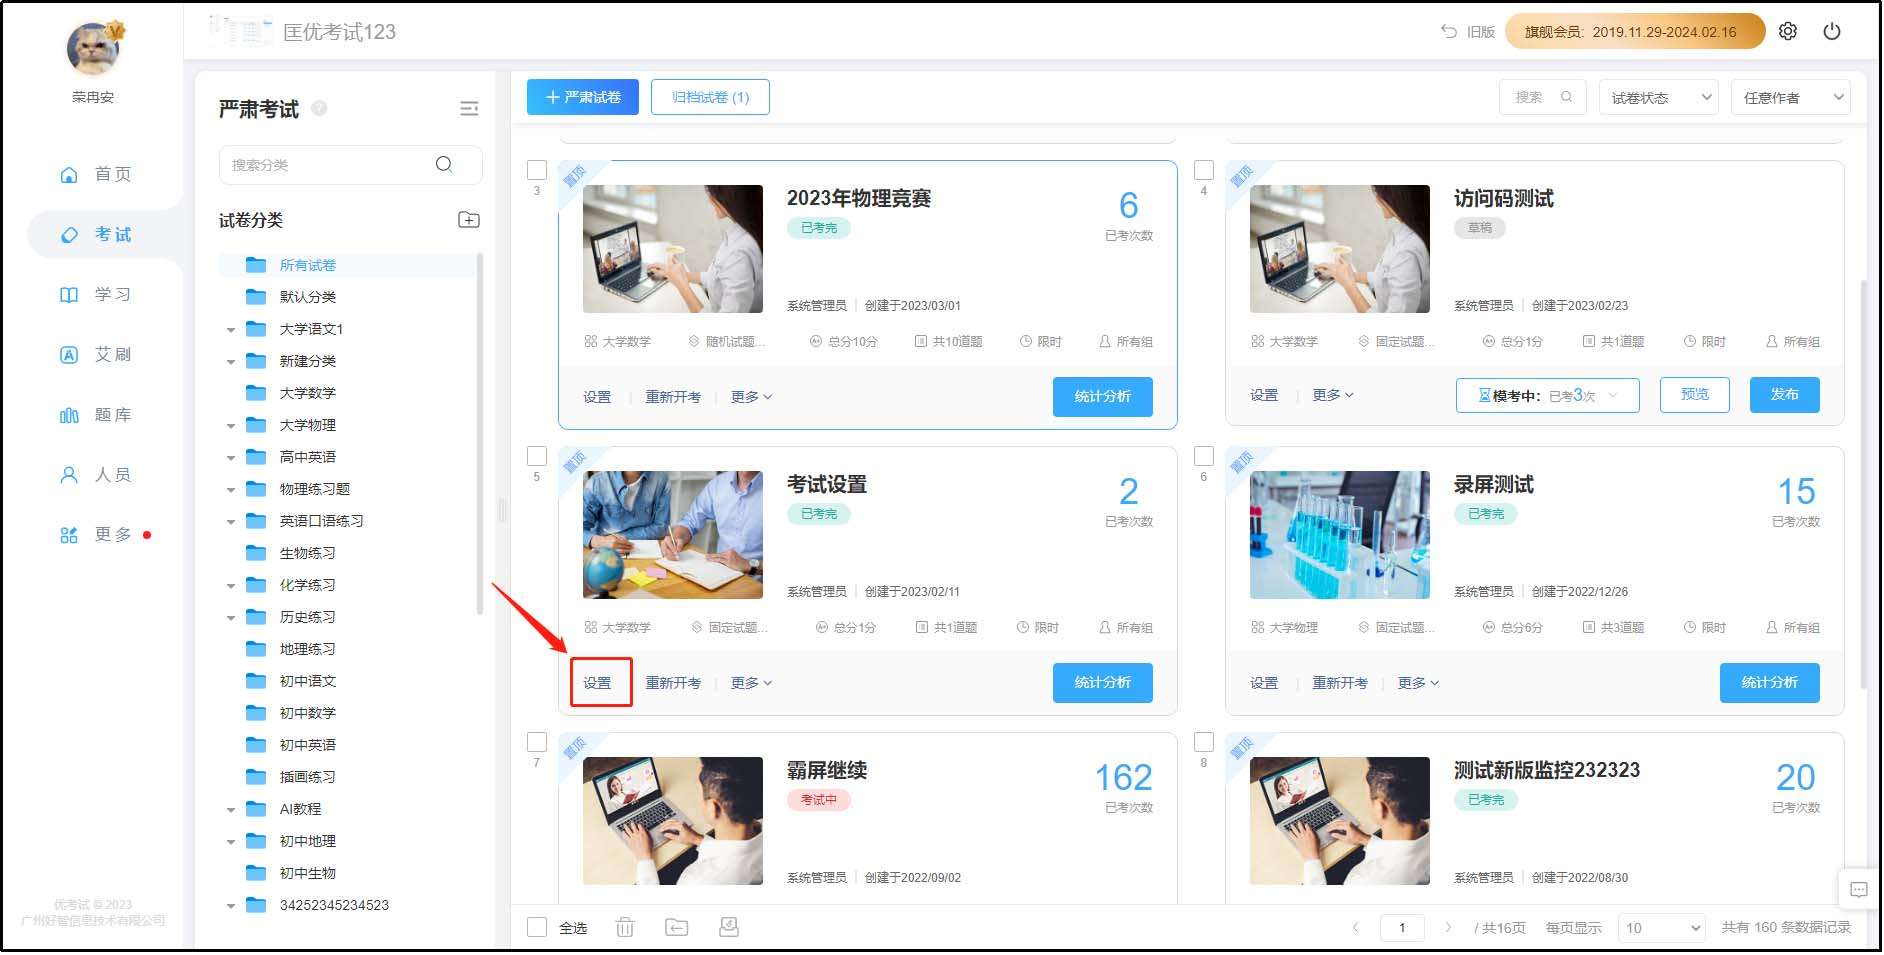The width and height of the screenshot is (1884, 955).
Task: Open the 试卷状态 status dropdown
Action: 1658,97
